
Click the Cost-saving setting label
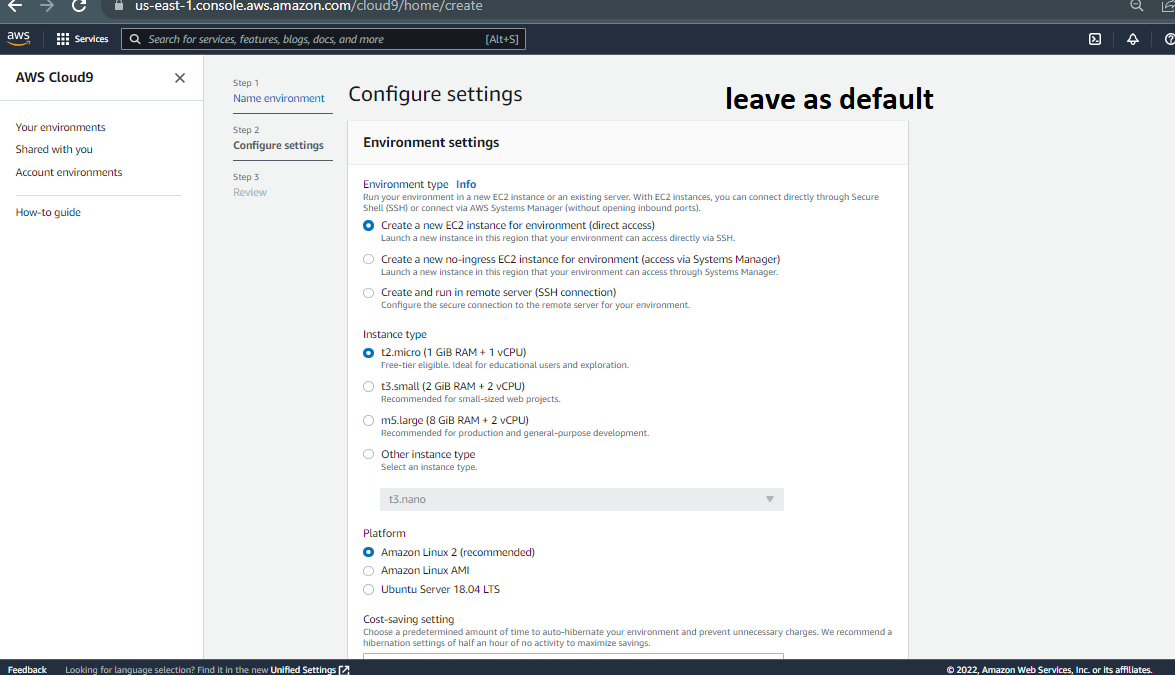point(408,620)
